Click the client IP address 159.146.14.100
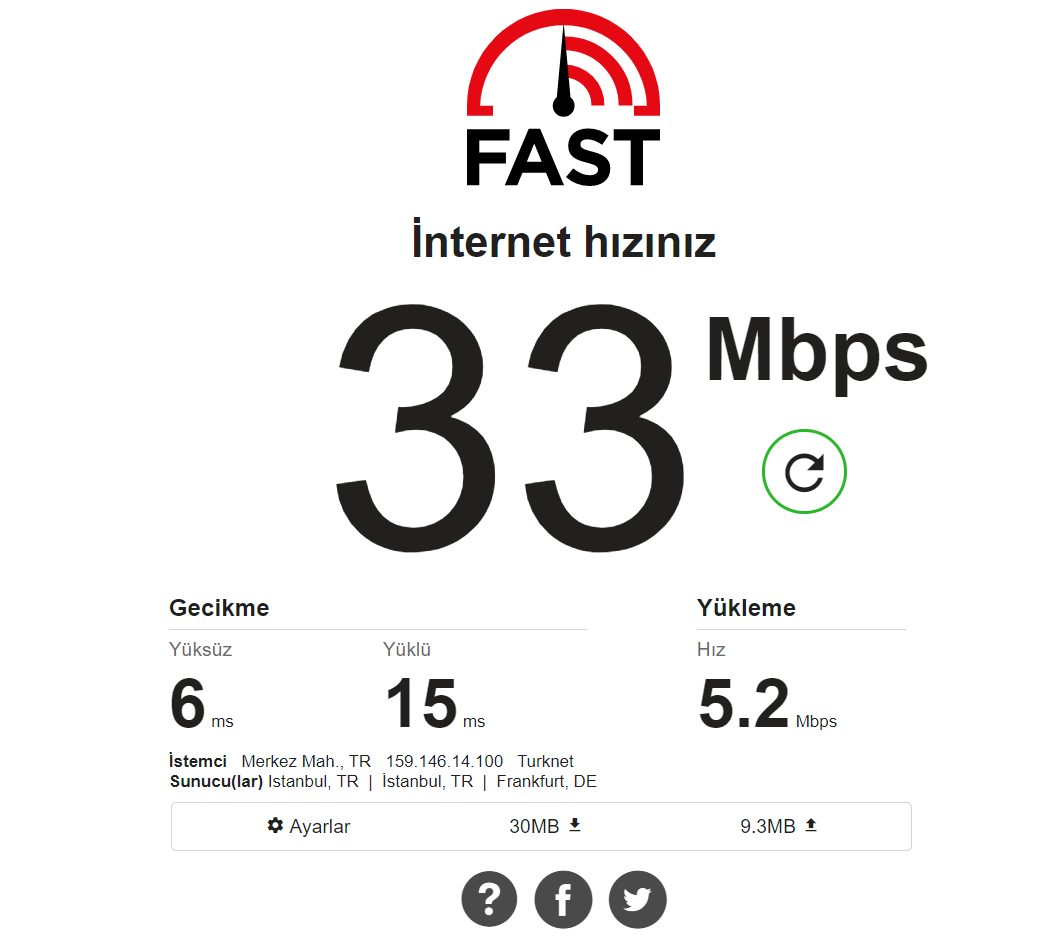This screenshot has width=1052, height=942. tap(444, 761)
